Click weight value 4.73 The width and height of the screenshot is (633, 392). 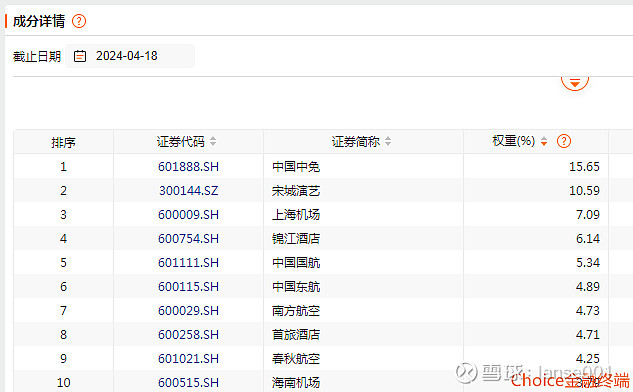588,310
